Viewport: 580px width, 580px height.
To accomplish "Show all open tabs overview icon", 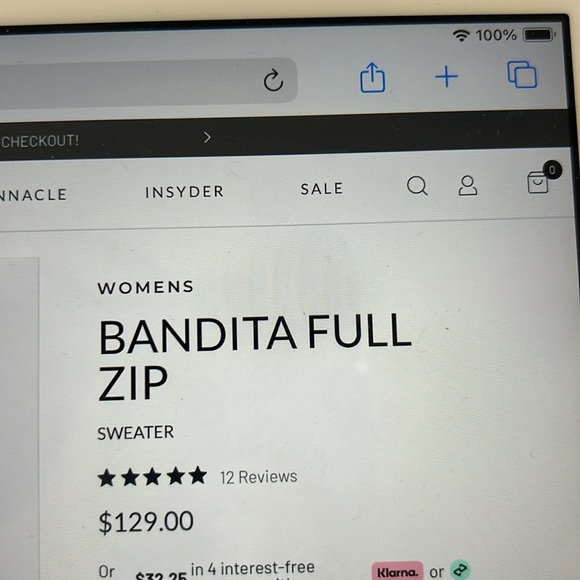I will [522, 74].
